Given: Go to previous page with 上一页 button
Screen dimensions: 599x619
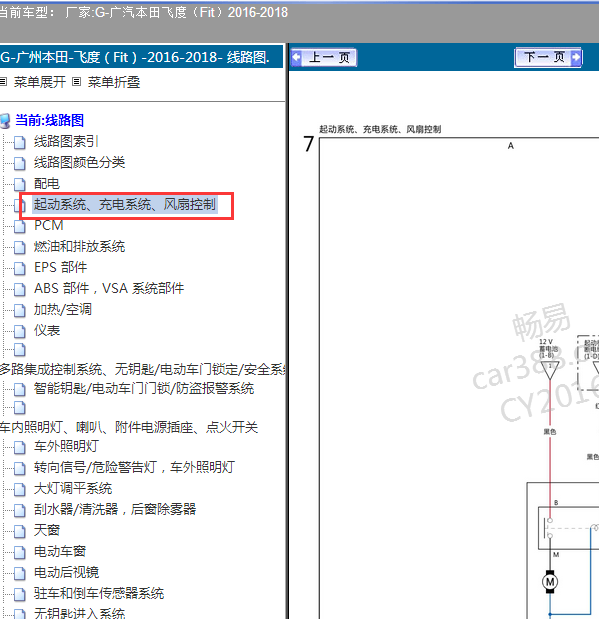Looking at the screenshot, I should (x=324, y=58).
